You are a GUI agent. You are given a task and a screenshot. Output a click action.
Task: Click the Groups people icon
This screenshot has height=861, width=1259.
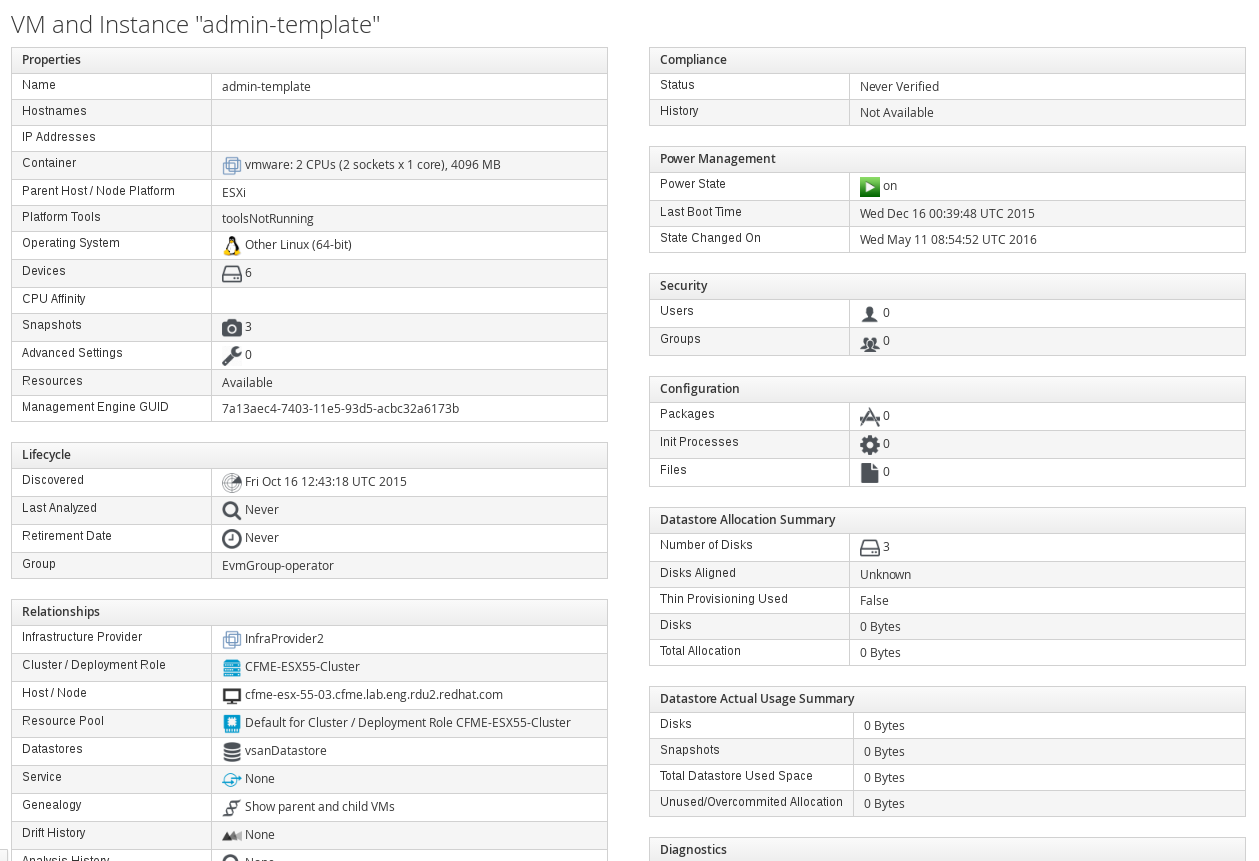[870, 342]
